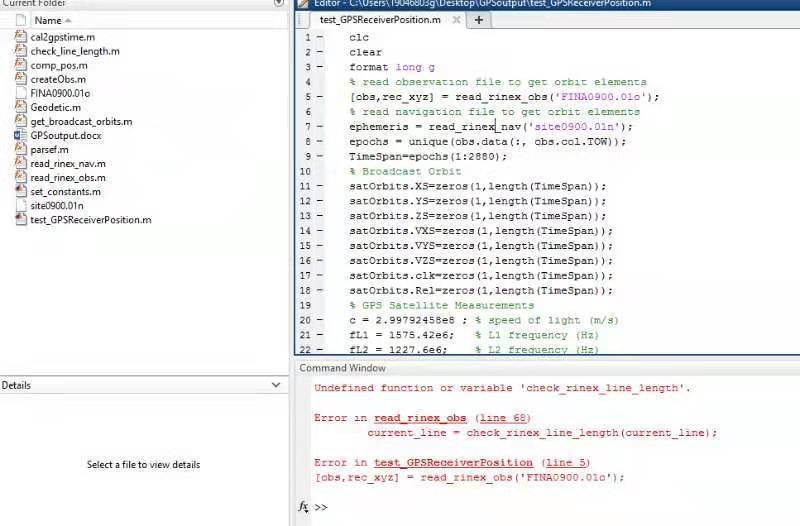Screen dimensions: 800x526
Task: Select file name parsef.m
Action: 49,149
